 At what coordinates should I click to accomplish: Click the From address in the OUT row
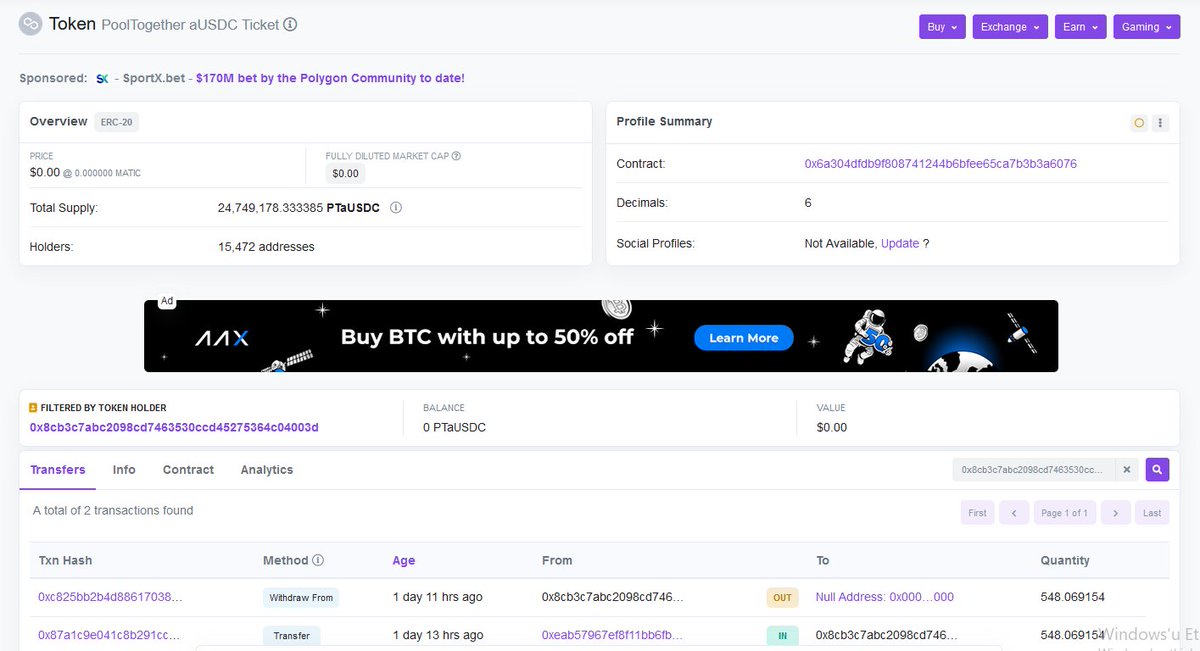613,597
